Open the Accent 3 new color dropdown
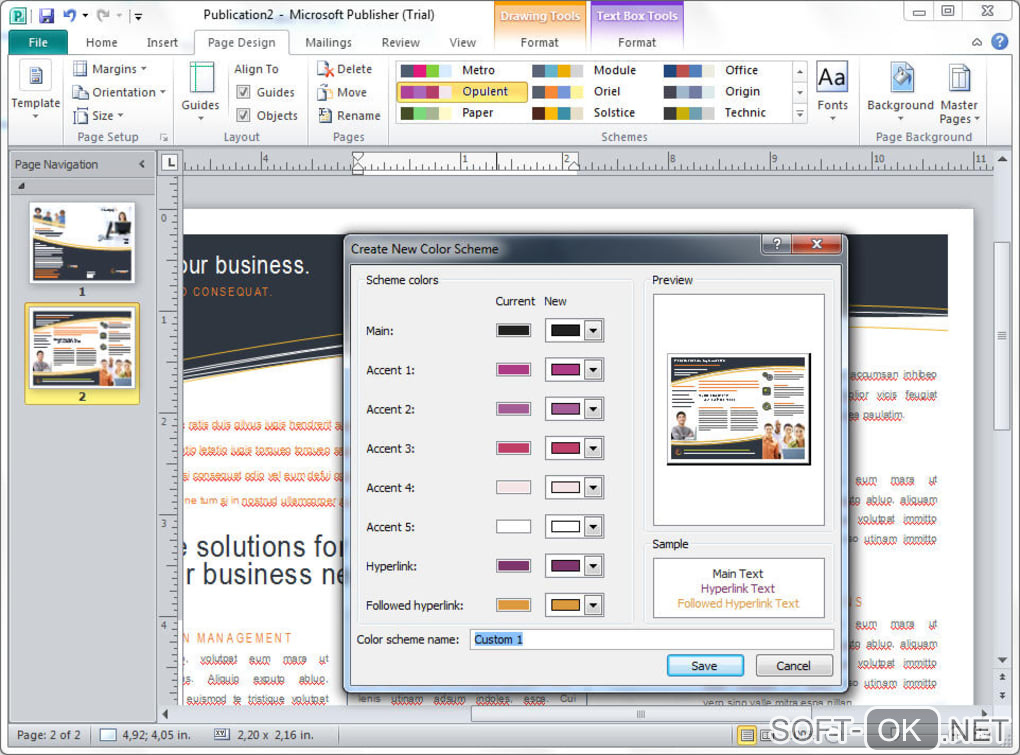 tap(593, 448)
